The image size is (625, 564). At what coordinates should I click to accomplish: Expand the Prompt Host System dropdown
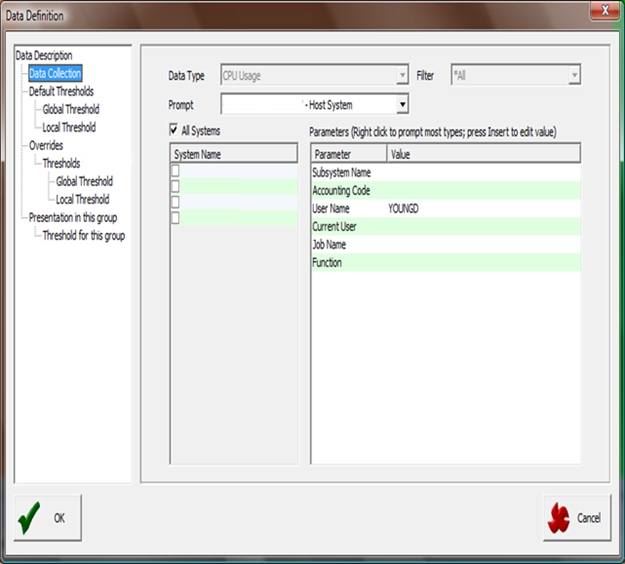click(x=402, y=104)
